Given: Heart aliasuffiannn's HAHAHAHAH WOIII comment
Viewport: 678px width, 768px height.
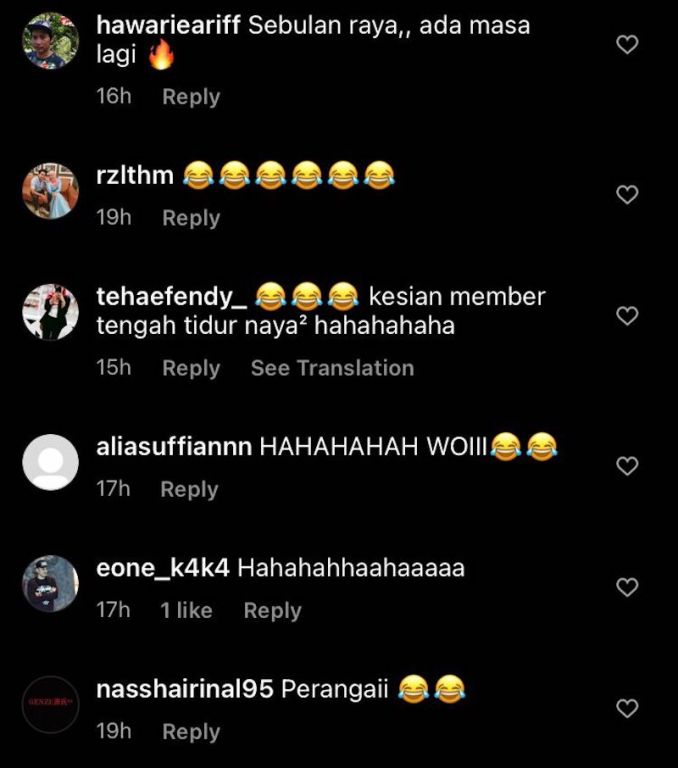Looking at the screenshot, I should click(x=627, y=466).
